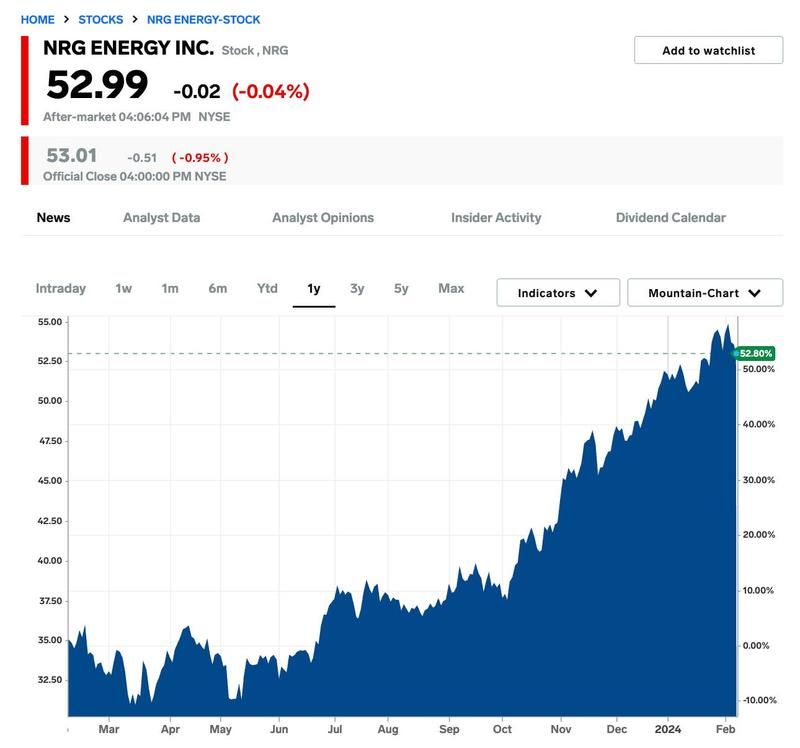800x748 pixels.
Task: Click the 2024 label on time axis
Action: pos(668,729)
